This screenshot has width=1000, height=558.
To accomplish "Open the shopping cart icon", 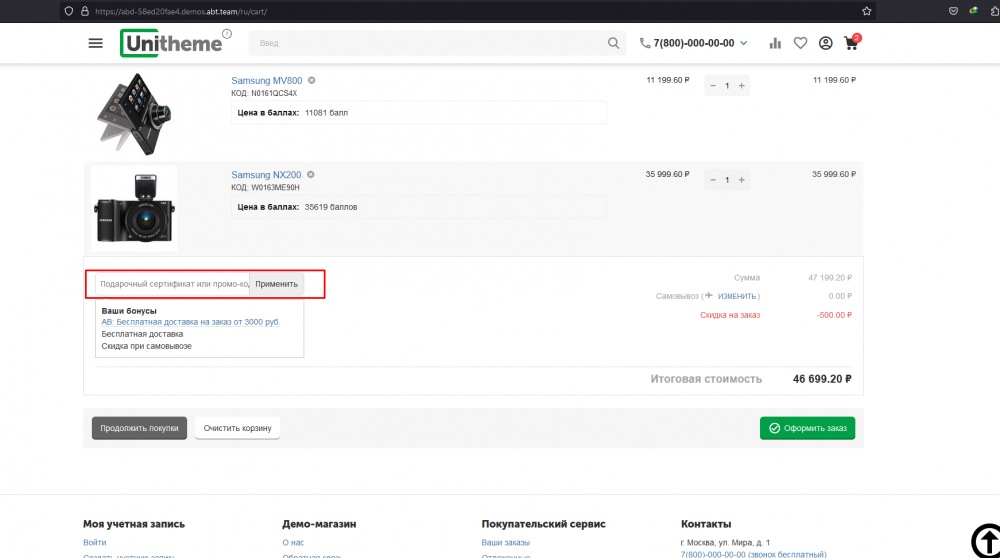I will tap(851, 43).
